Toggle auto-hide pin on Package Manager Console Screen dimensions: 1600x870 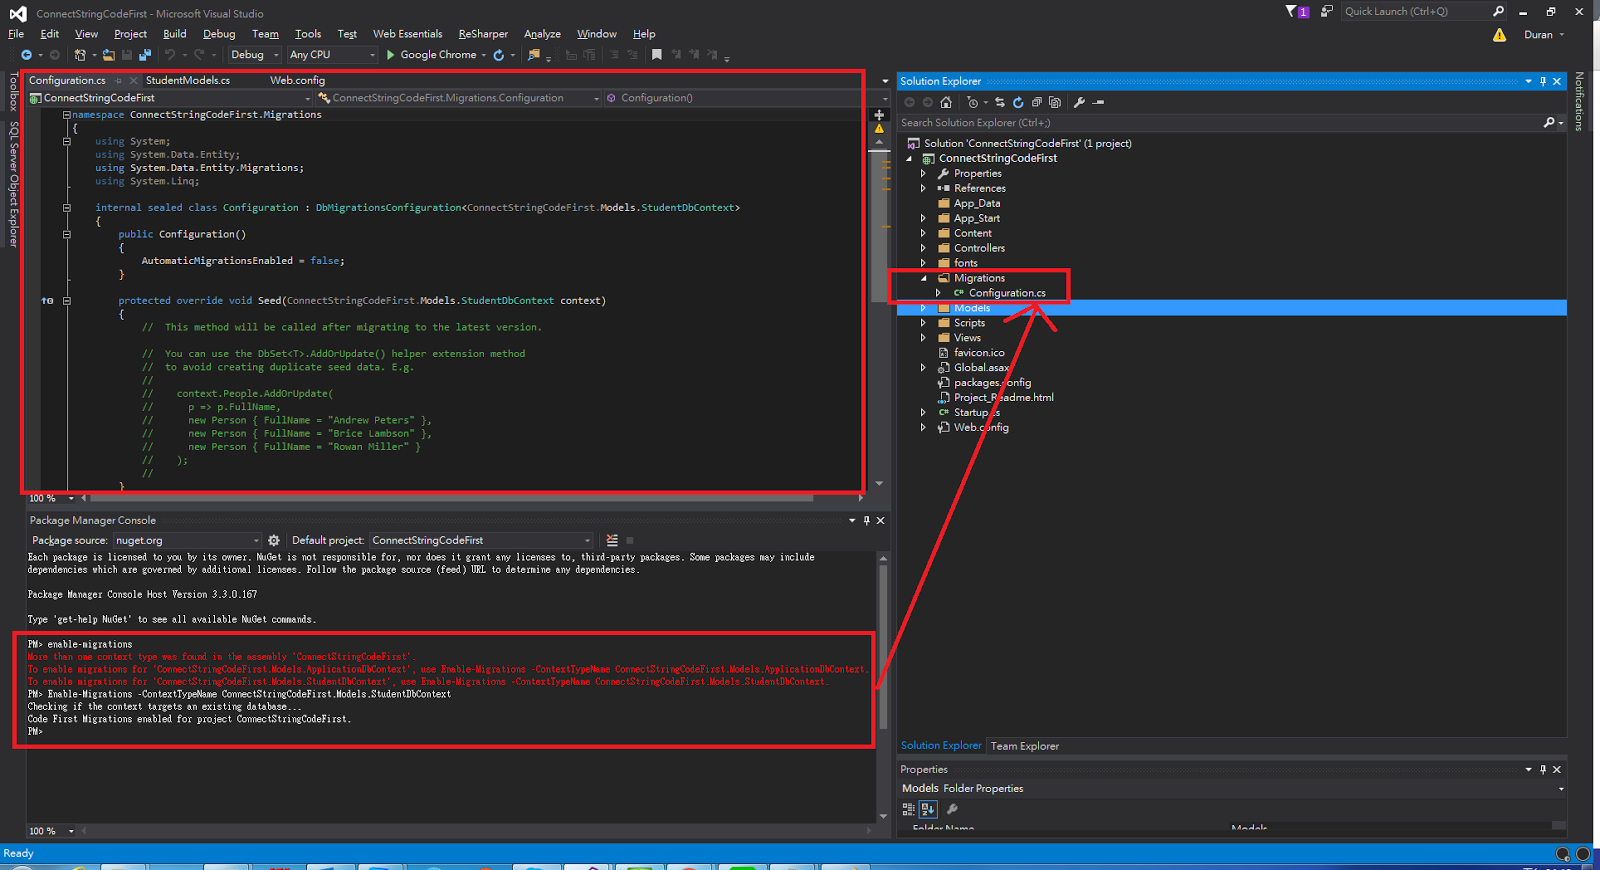coord(866,520)
